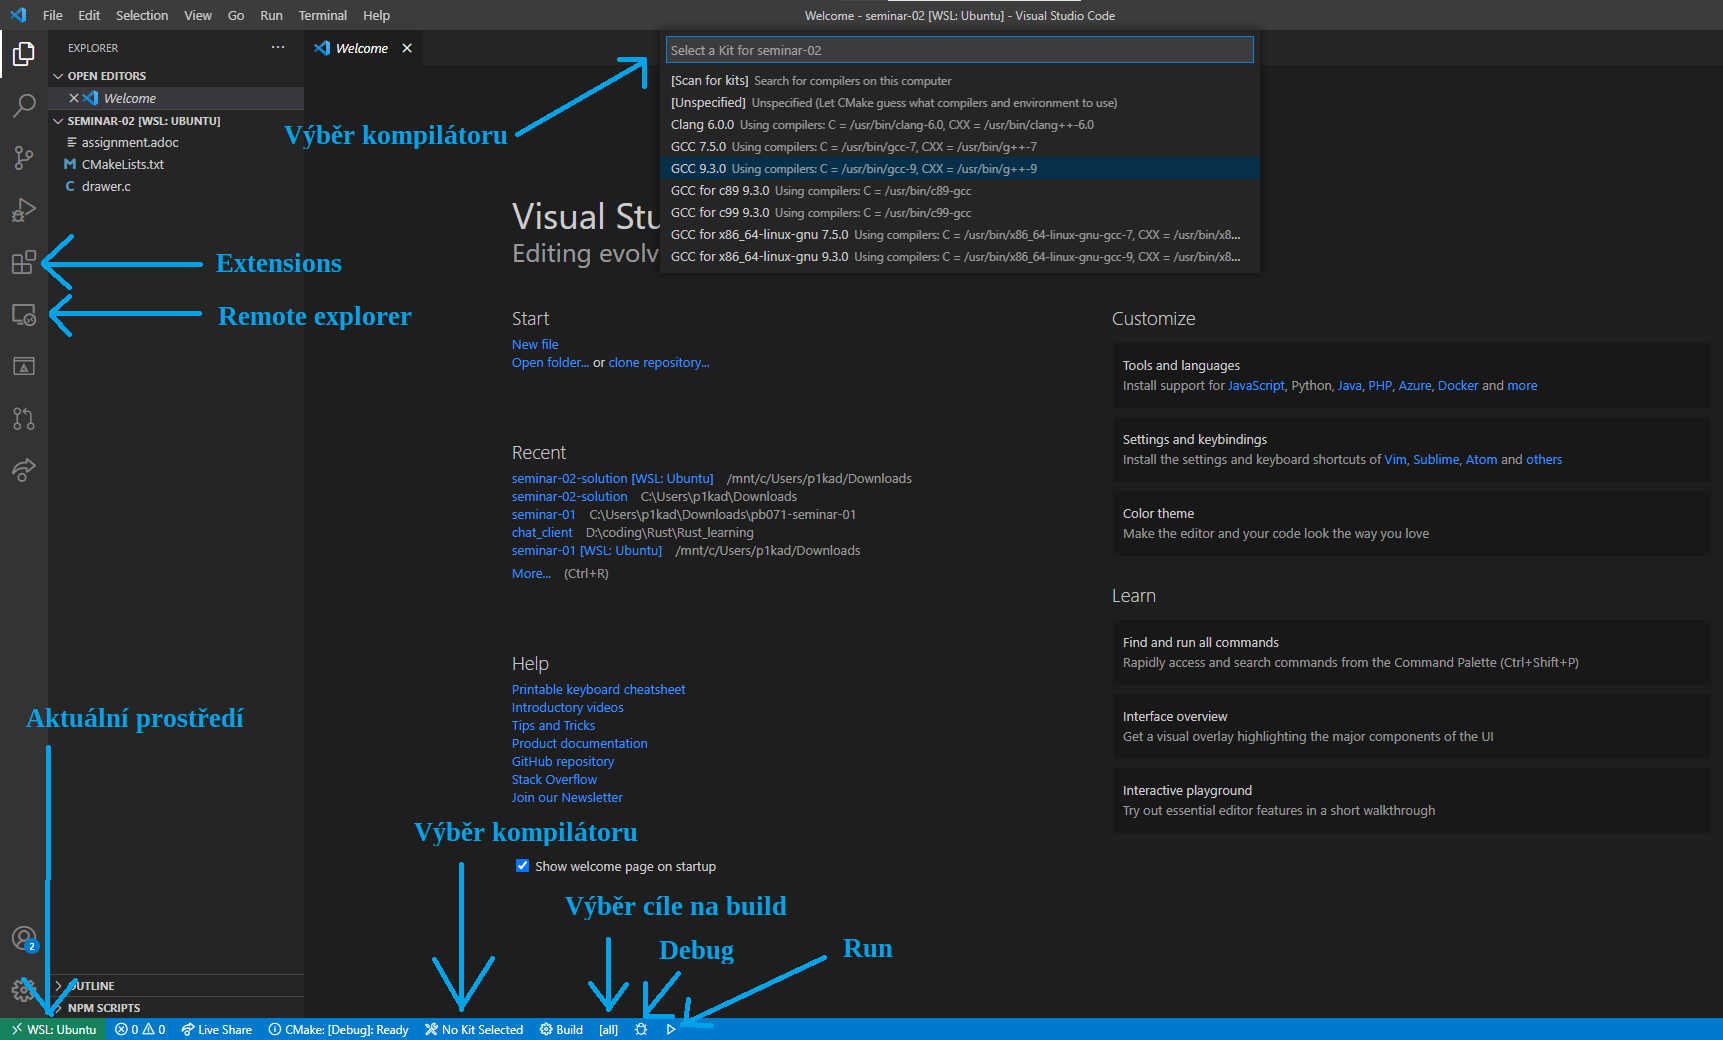Choose the [Scan for kits] option

(960, 81)
